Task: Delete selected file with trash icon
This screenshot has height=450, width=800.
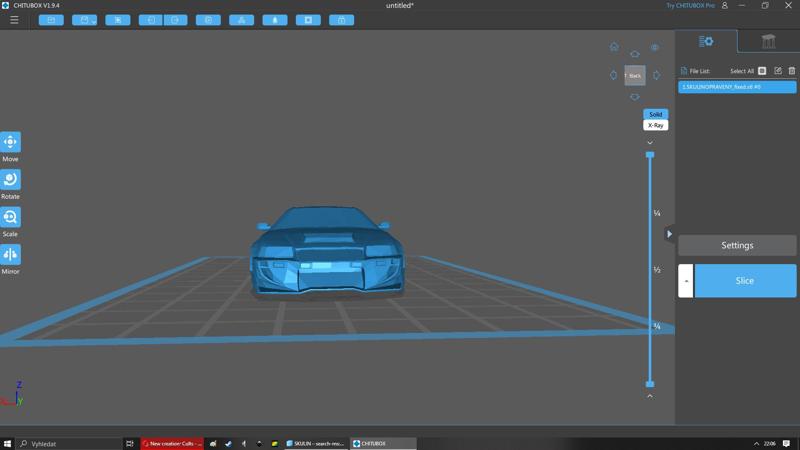Action: (x=791, y=71)
